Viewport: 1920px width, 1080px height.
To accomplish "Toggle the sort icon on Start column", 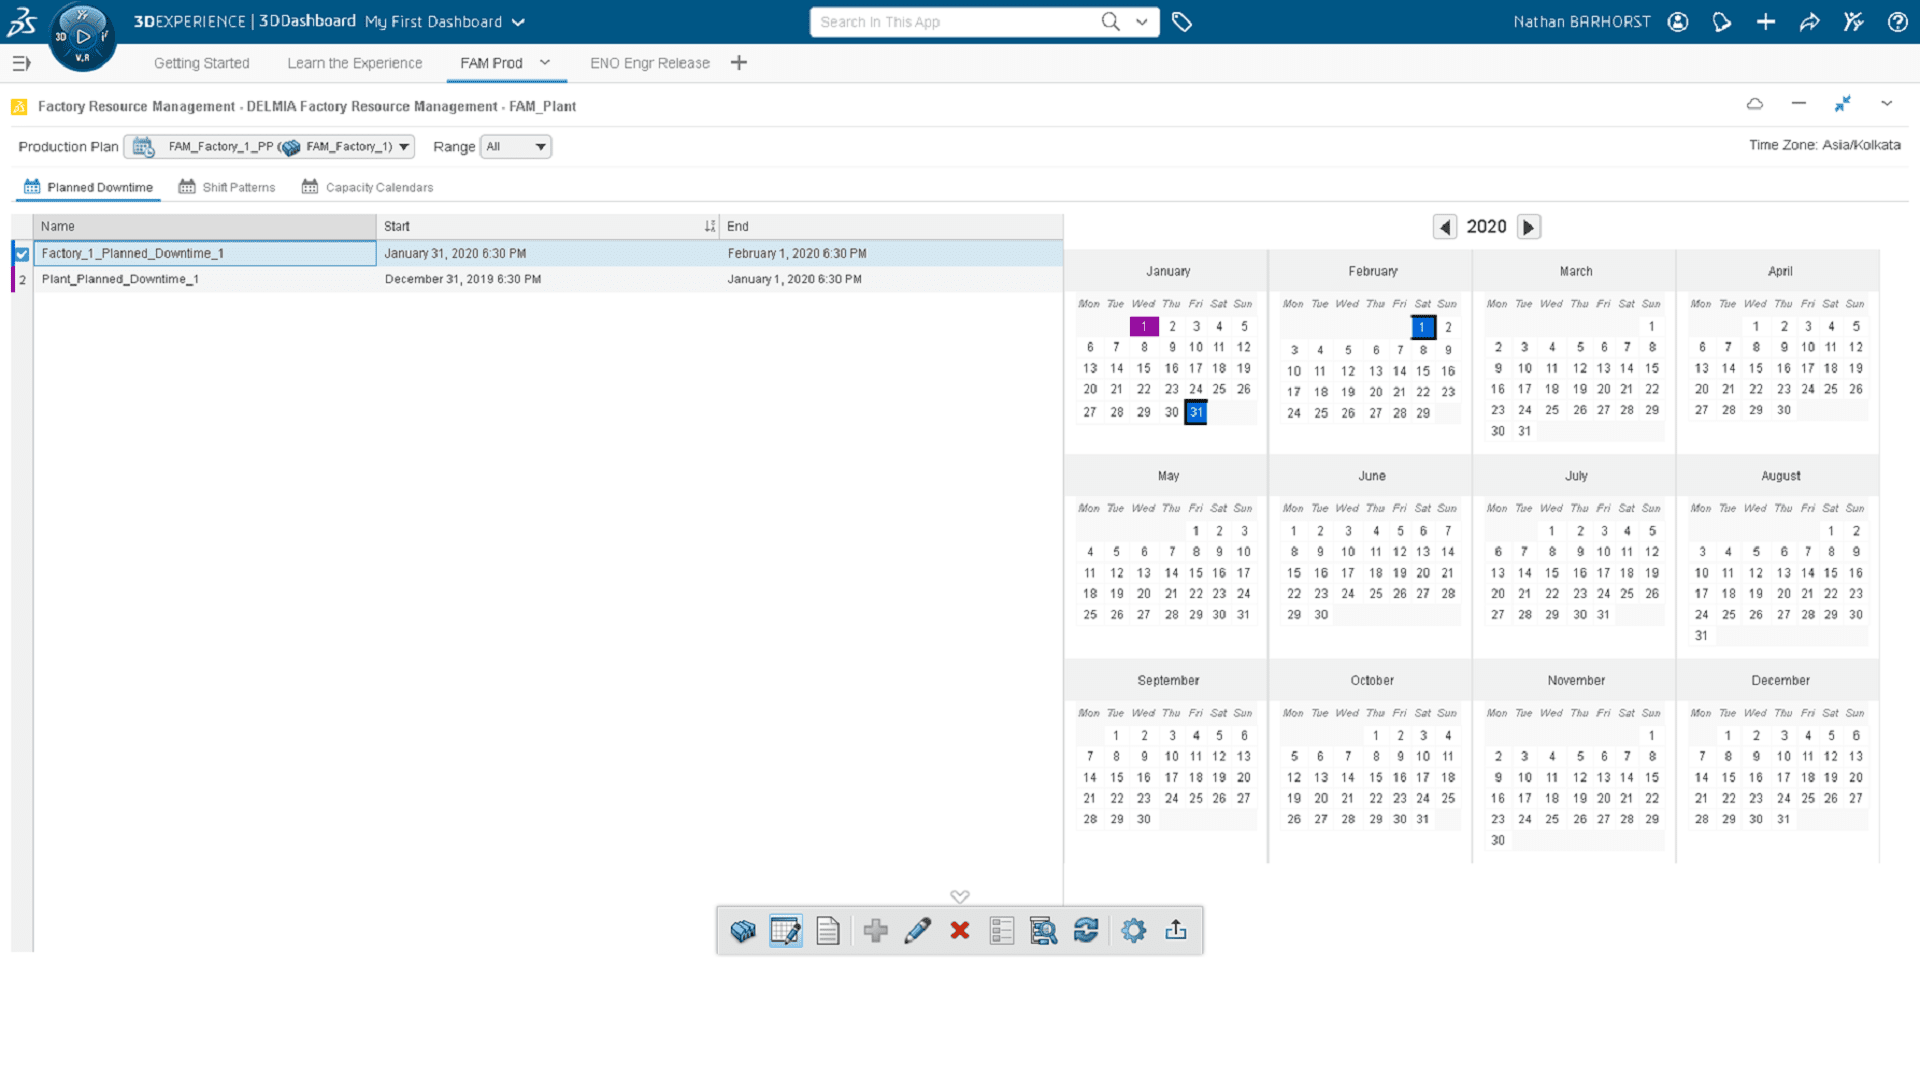I will tap(709, 227).
